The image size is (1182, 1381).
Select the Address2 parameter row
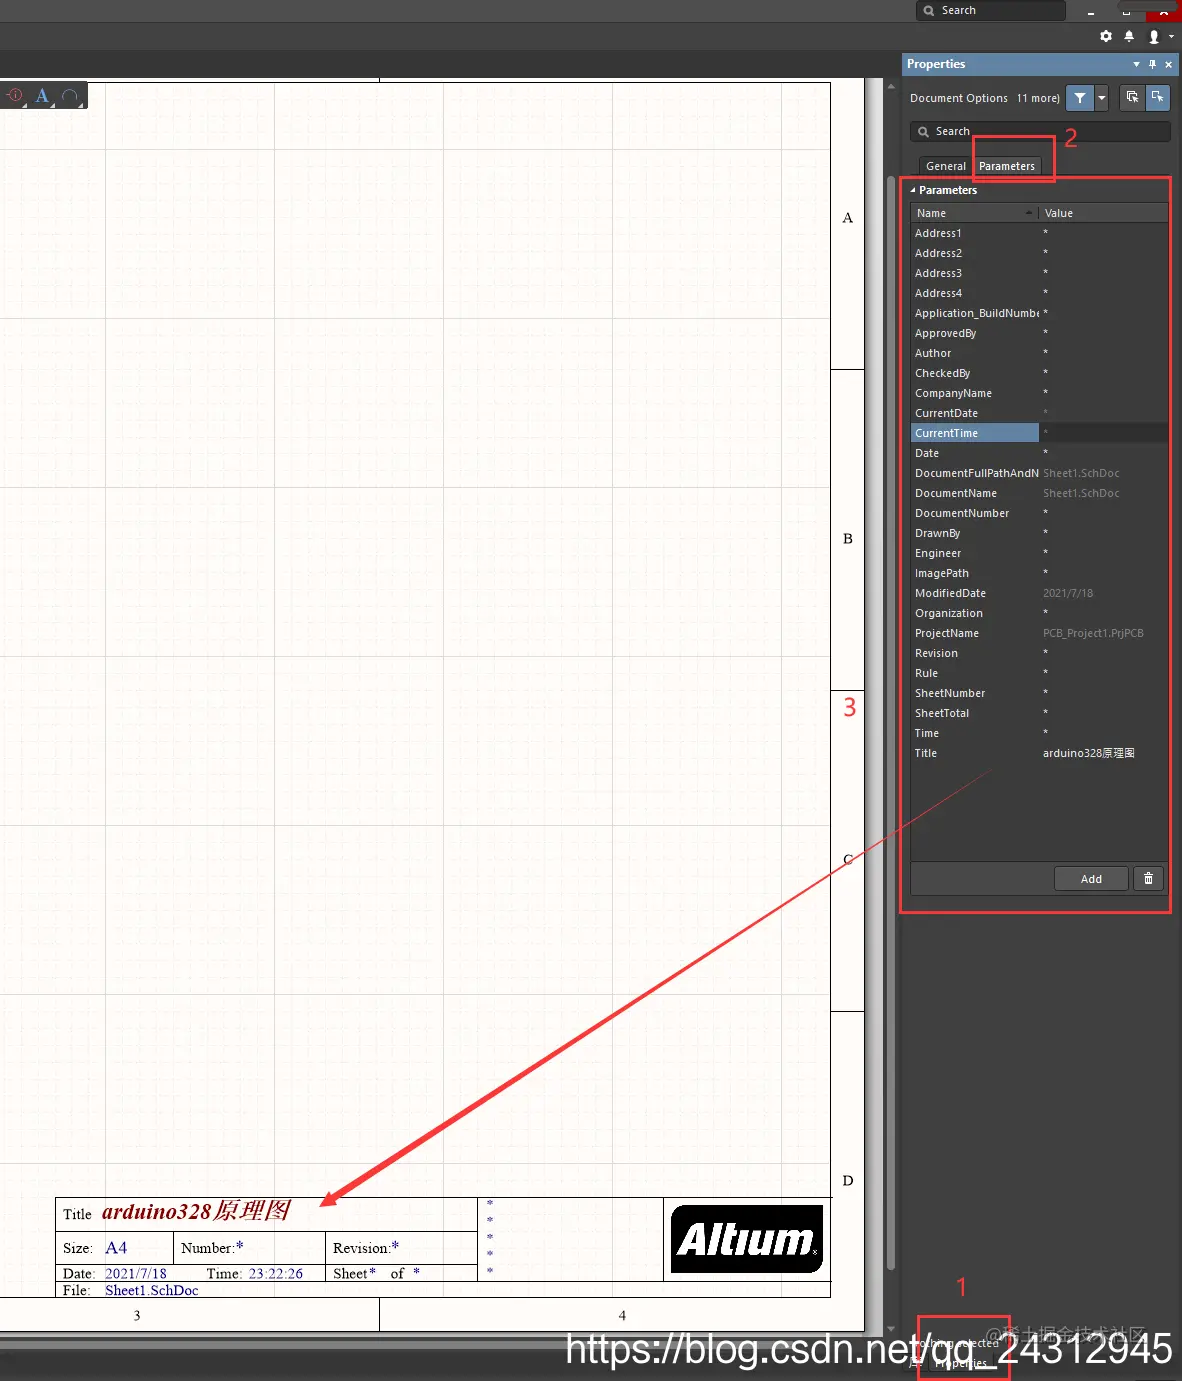tap(1039, 253)
